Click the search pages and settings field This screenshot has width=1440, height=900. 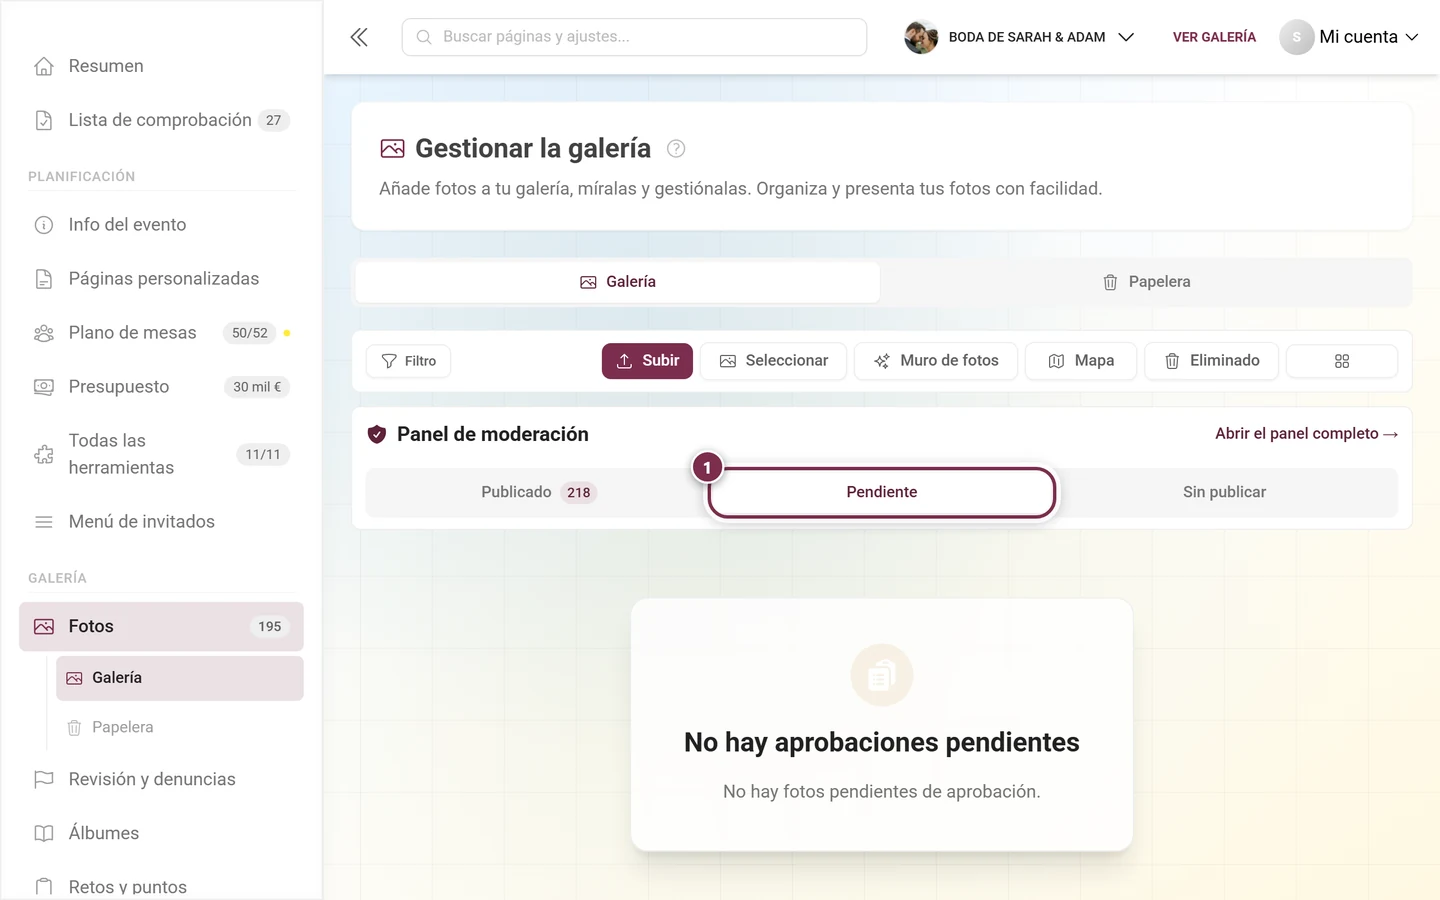[x=634, y=37]
